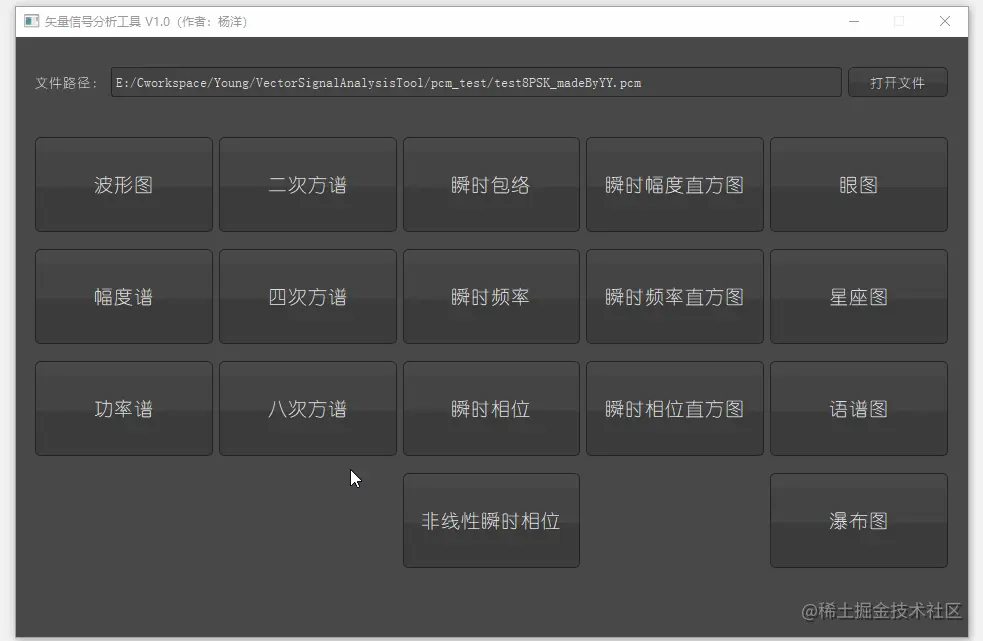The image size is (983, 641).
Task: Open the 四次方谱 fourth-power spectrum
Action: (307, 296)
